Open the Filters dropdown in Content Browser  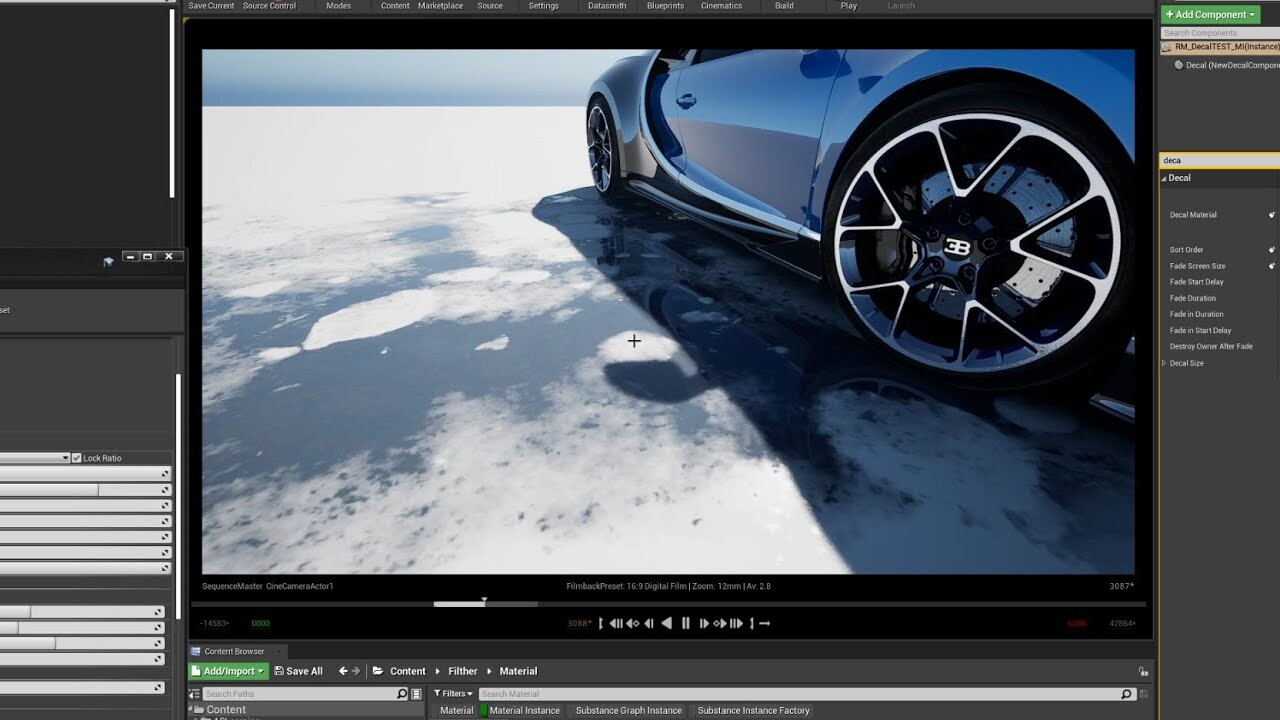[454, 693]
